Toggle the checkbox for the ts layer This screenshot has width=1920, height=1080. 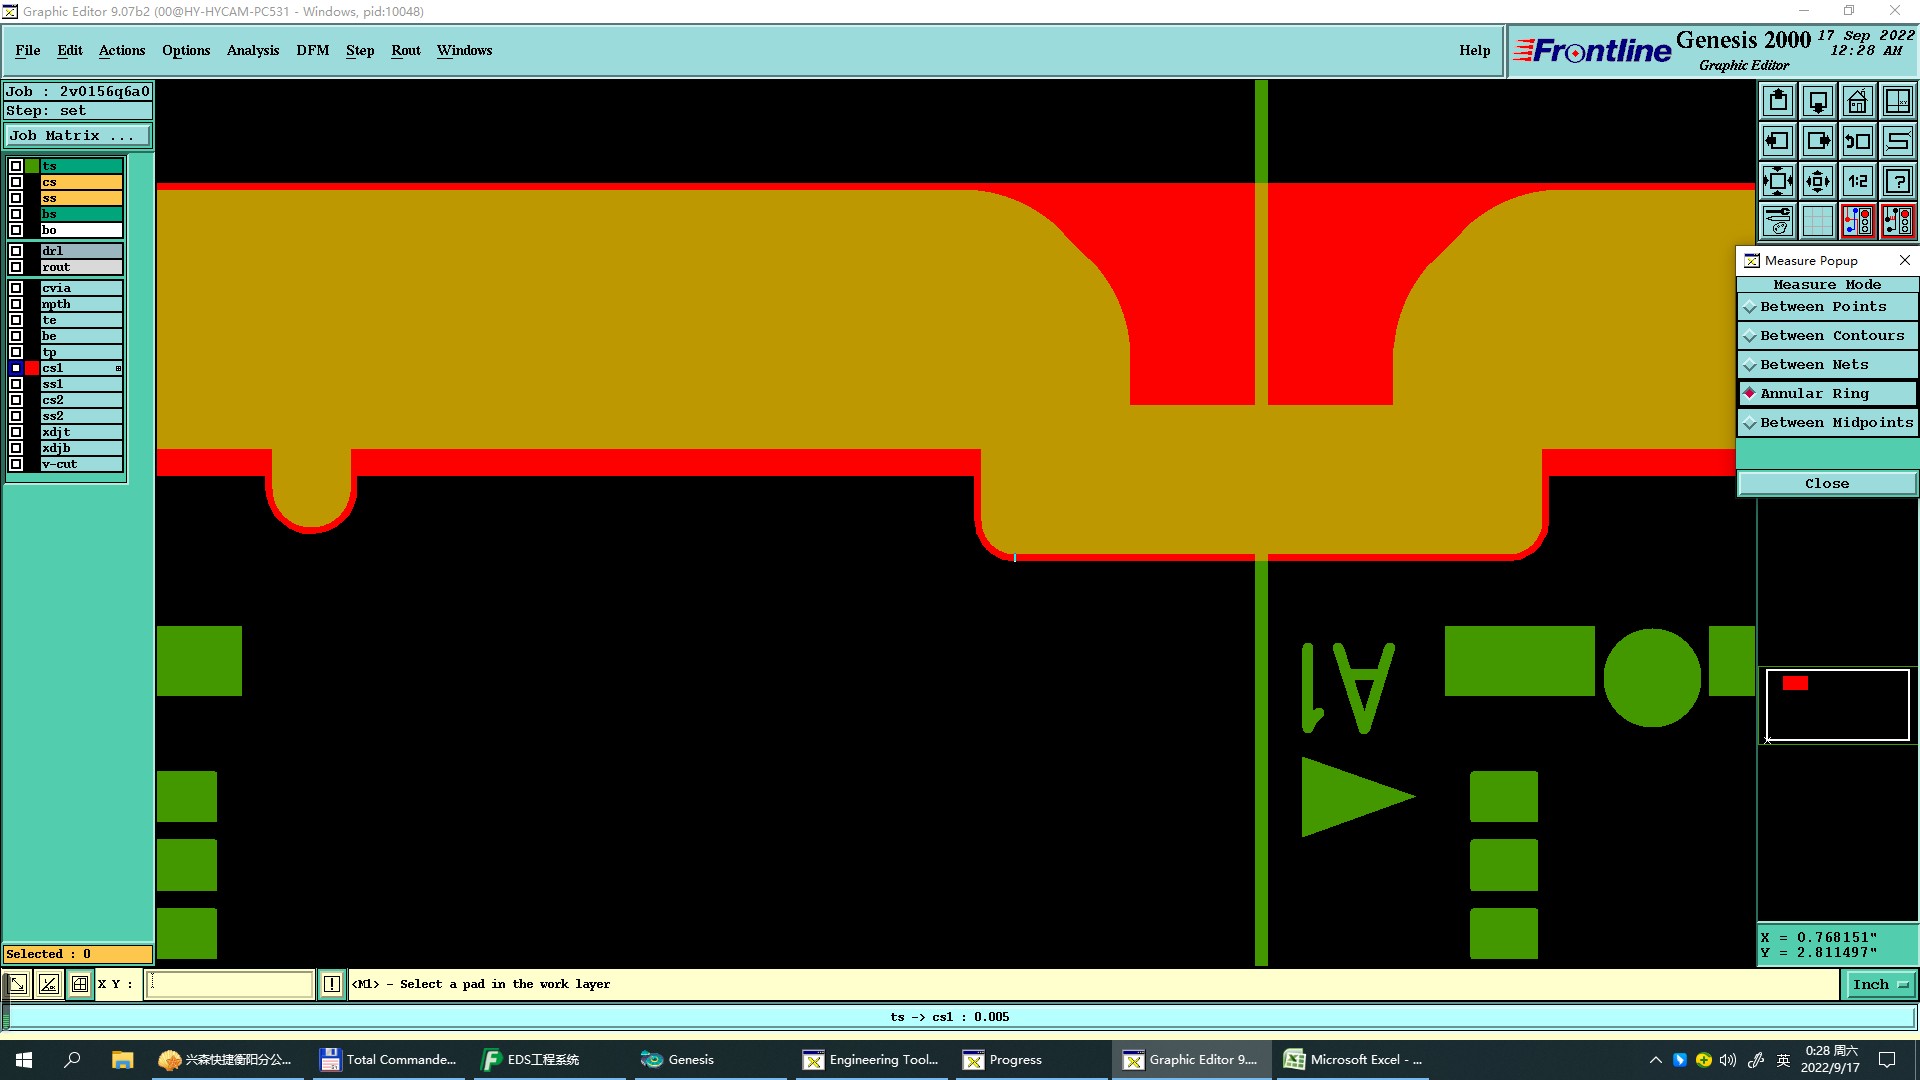16,166
